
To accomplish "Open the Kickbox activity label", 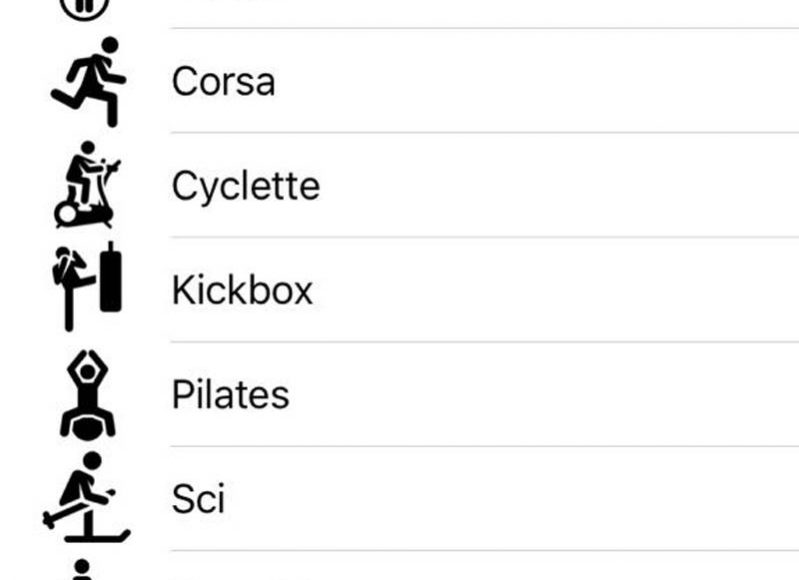I will click(243, 289).
